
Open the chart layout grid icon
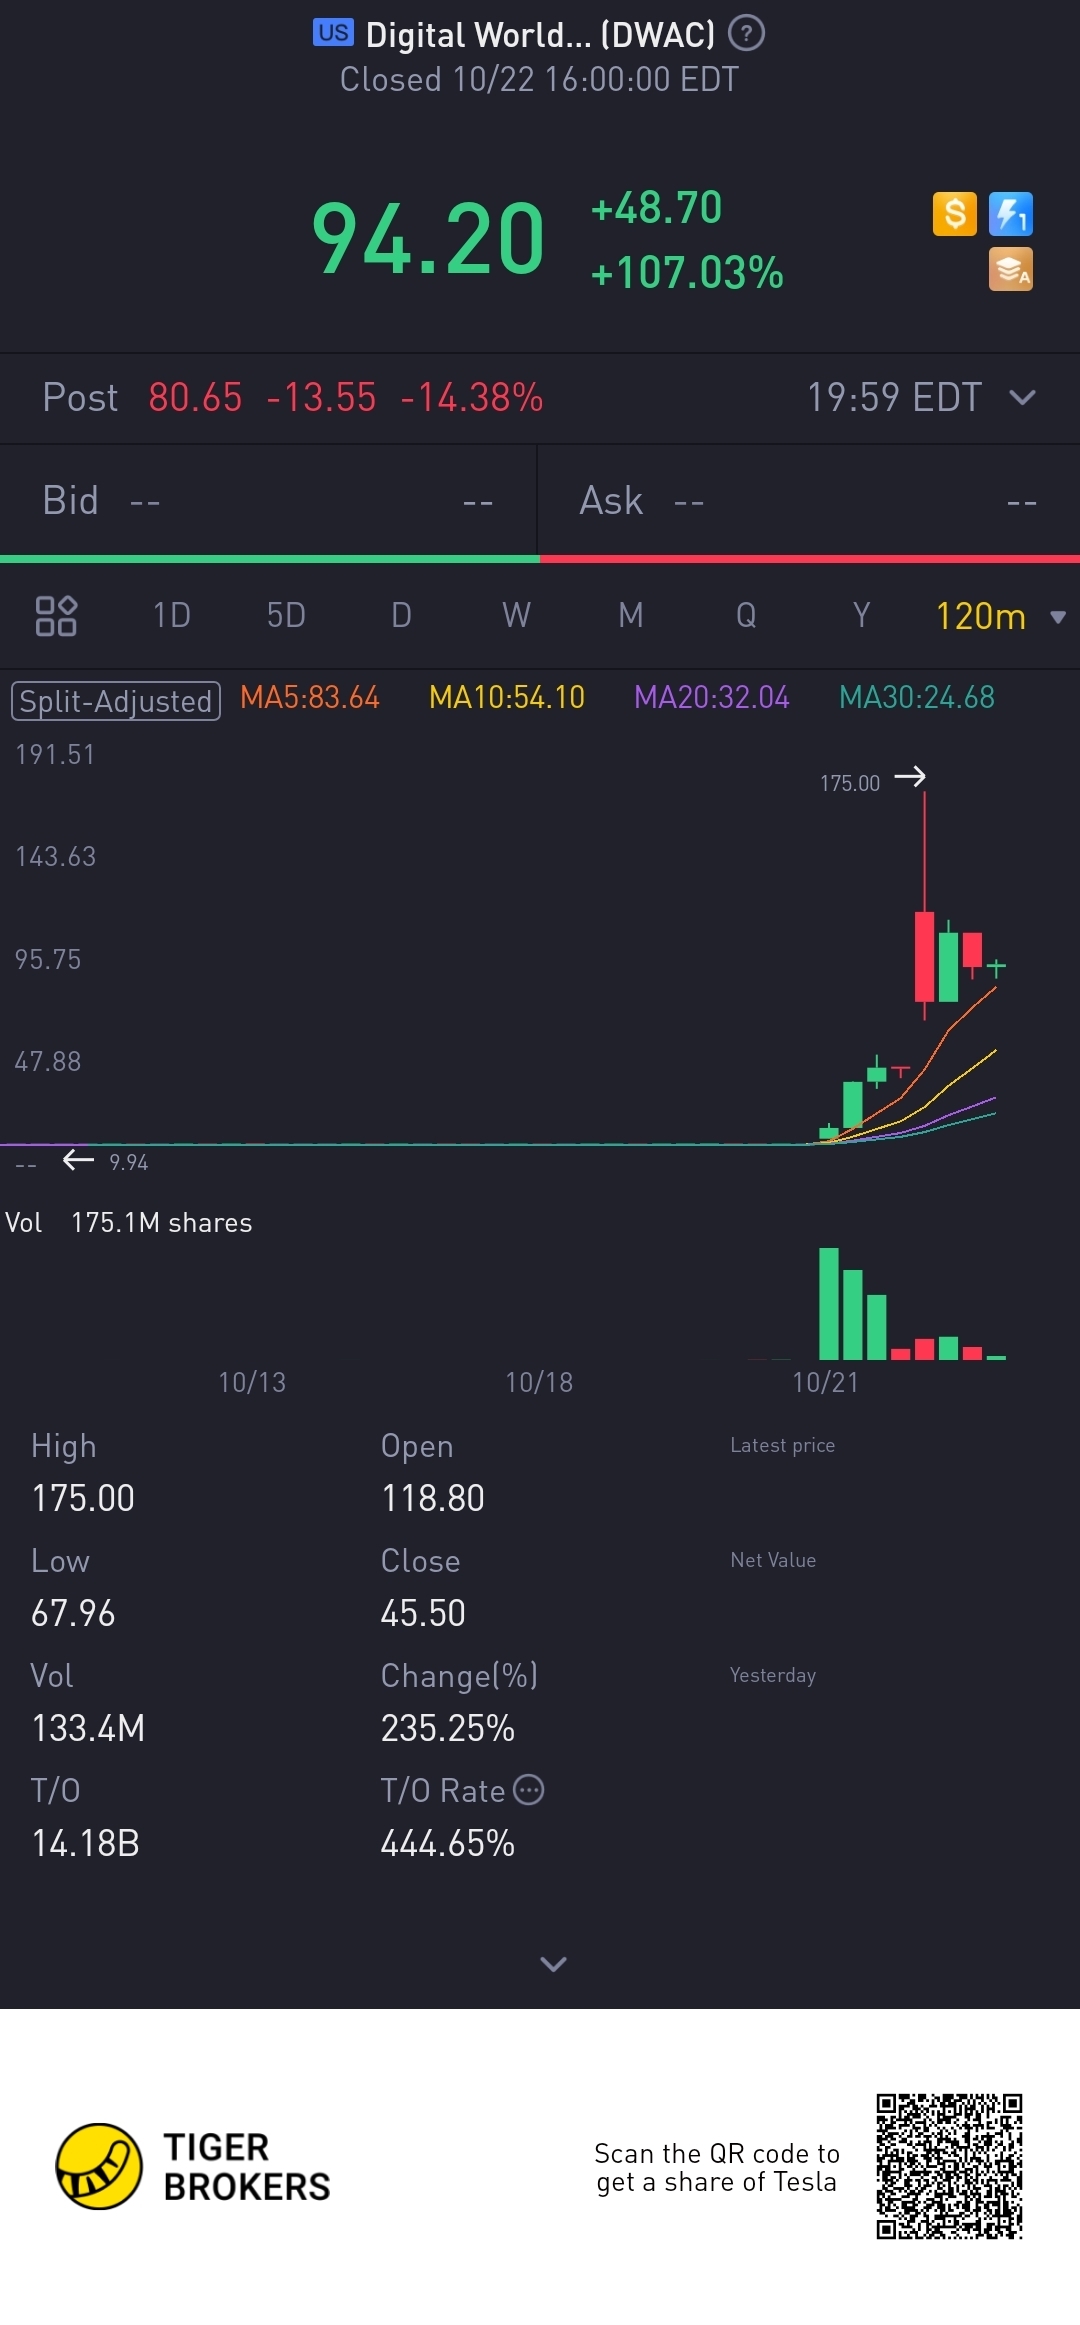(56, 615)
